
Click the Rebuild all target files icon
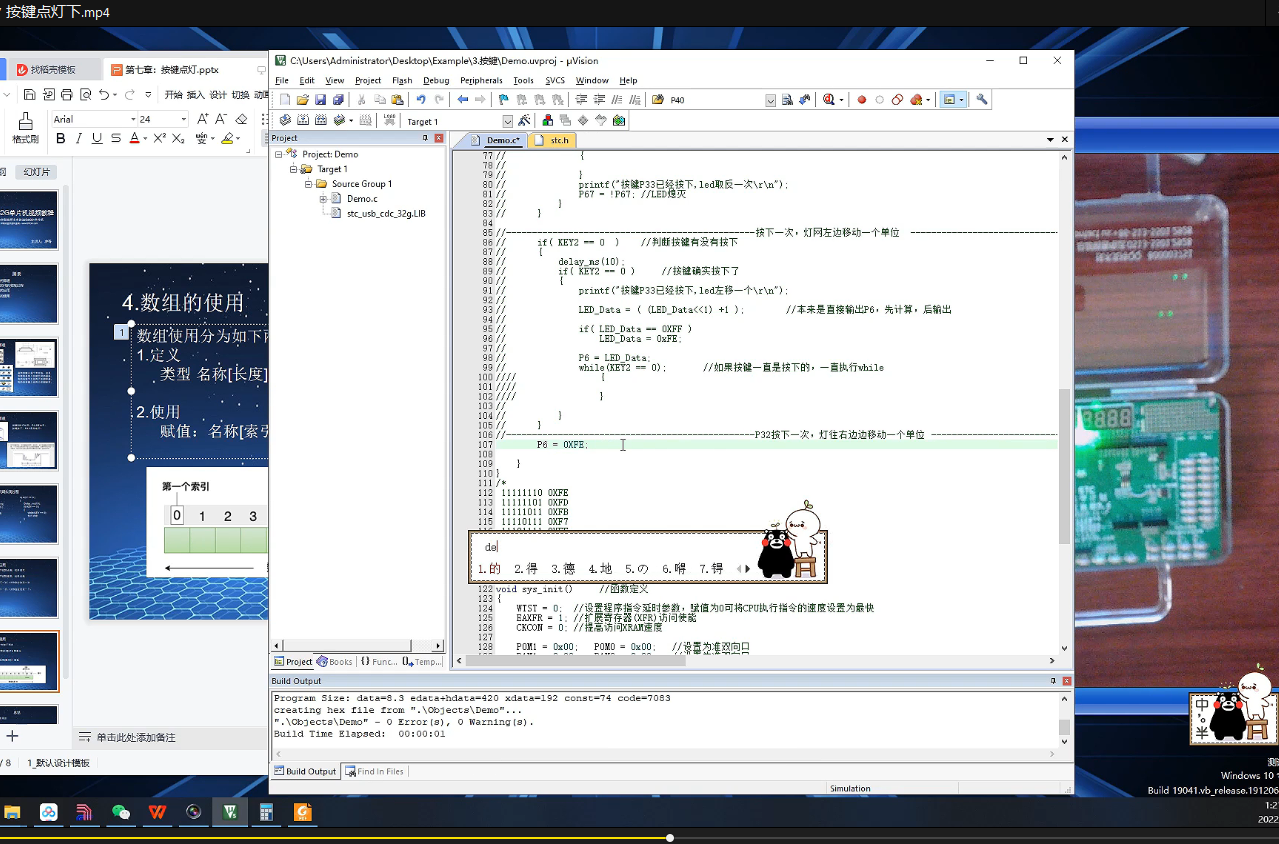[321, 121]
